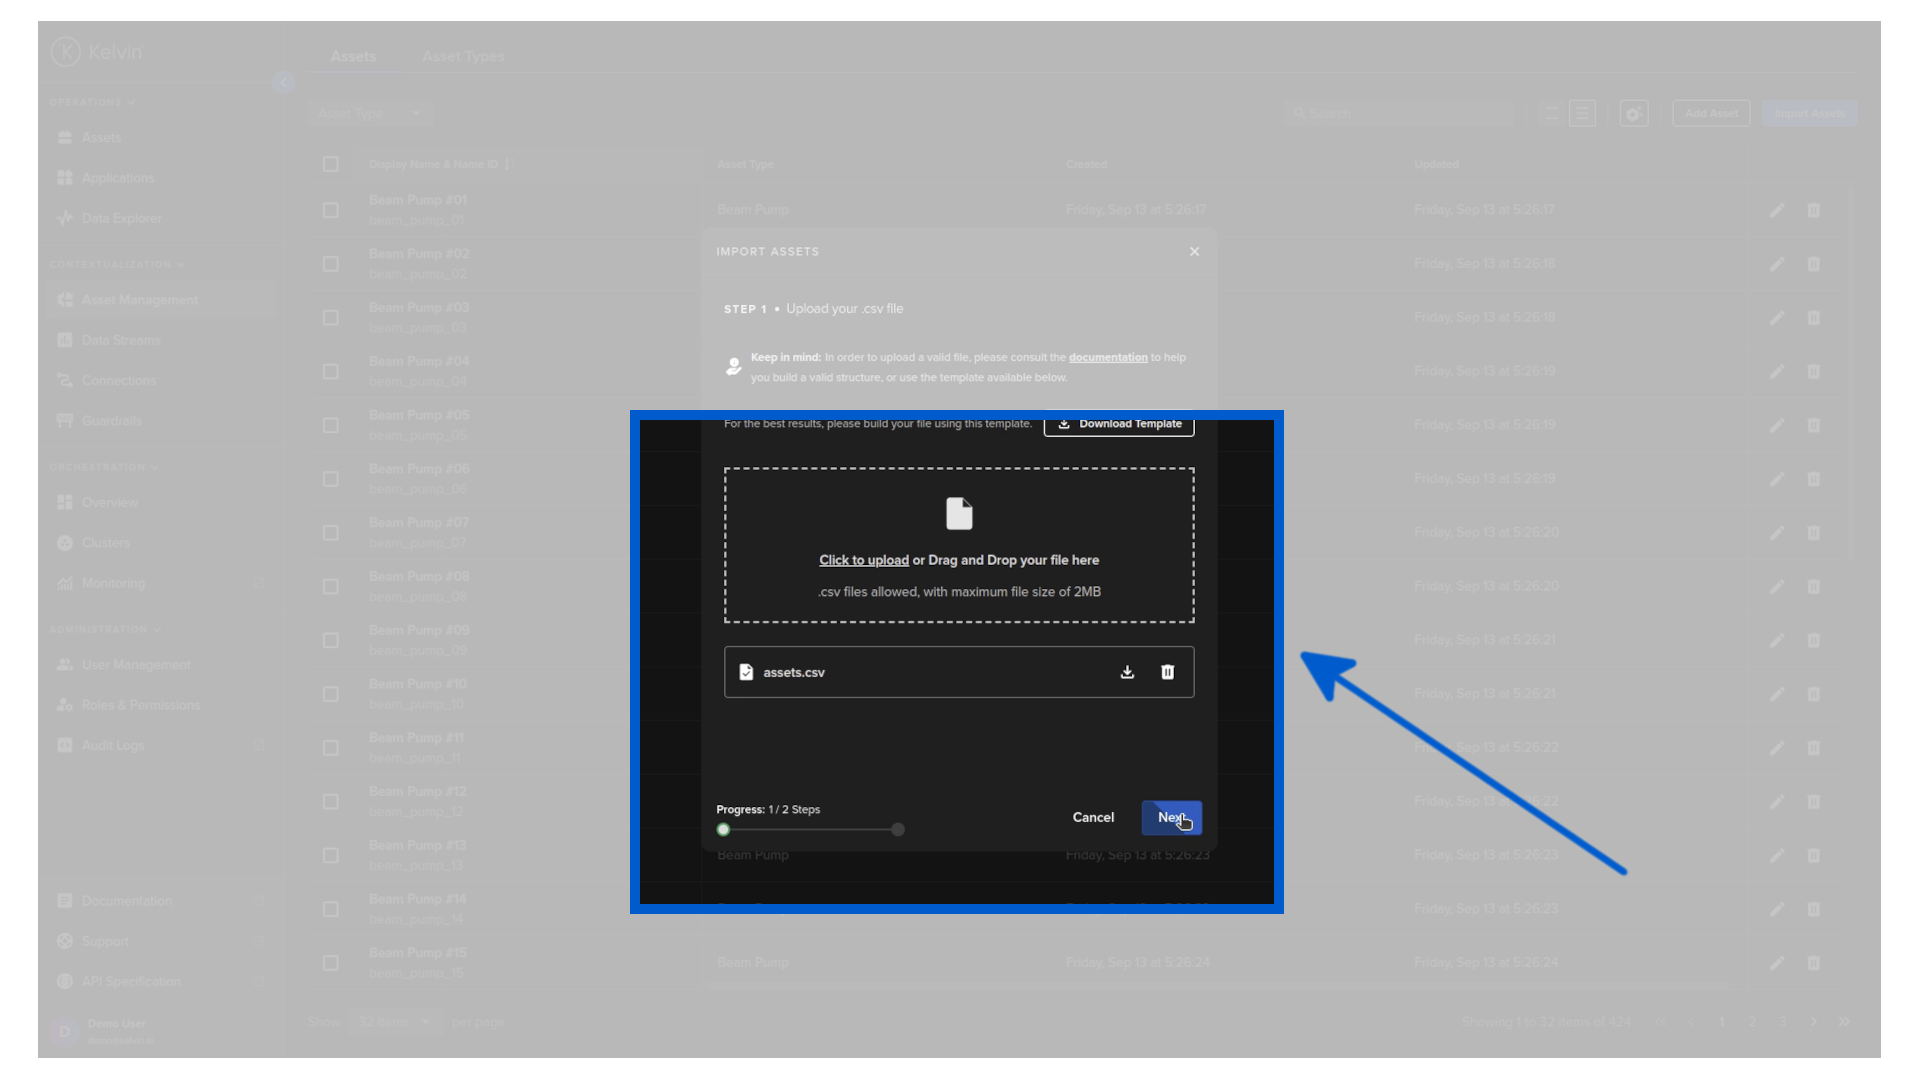Check the Beam Pump #09 checkbox
The image size is (1920, 1080).
pyautogui.click(x=331, y=641)
